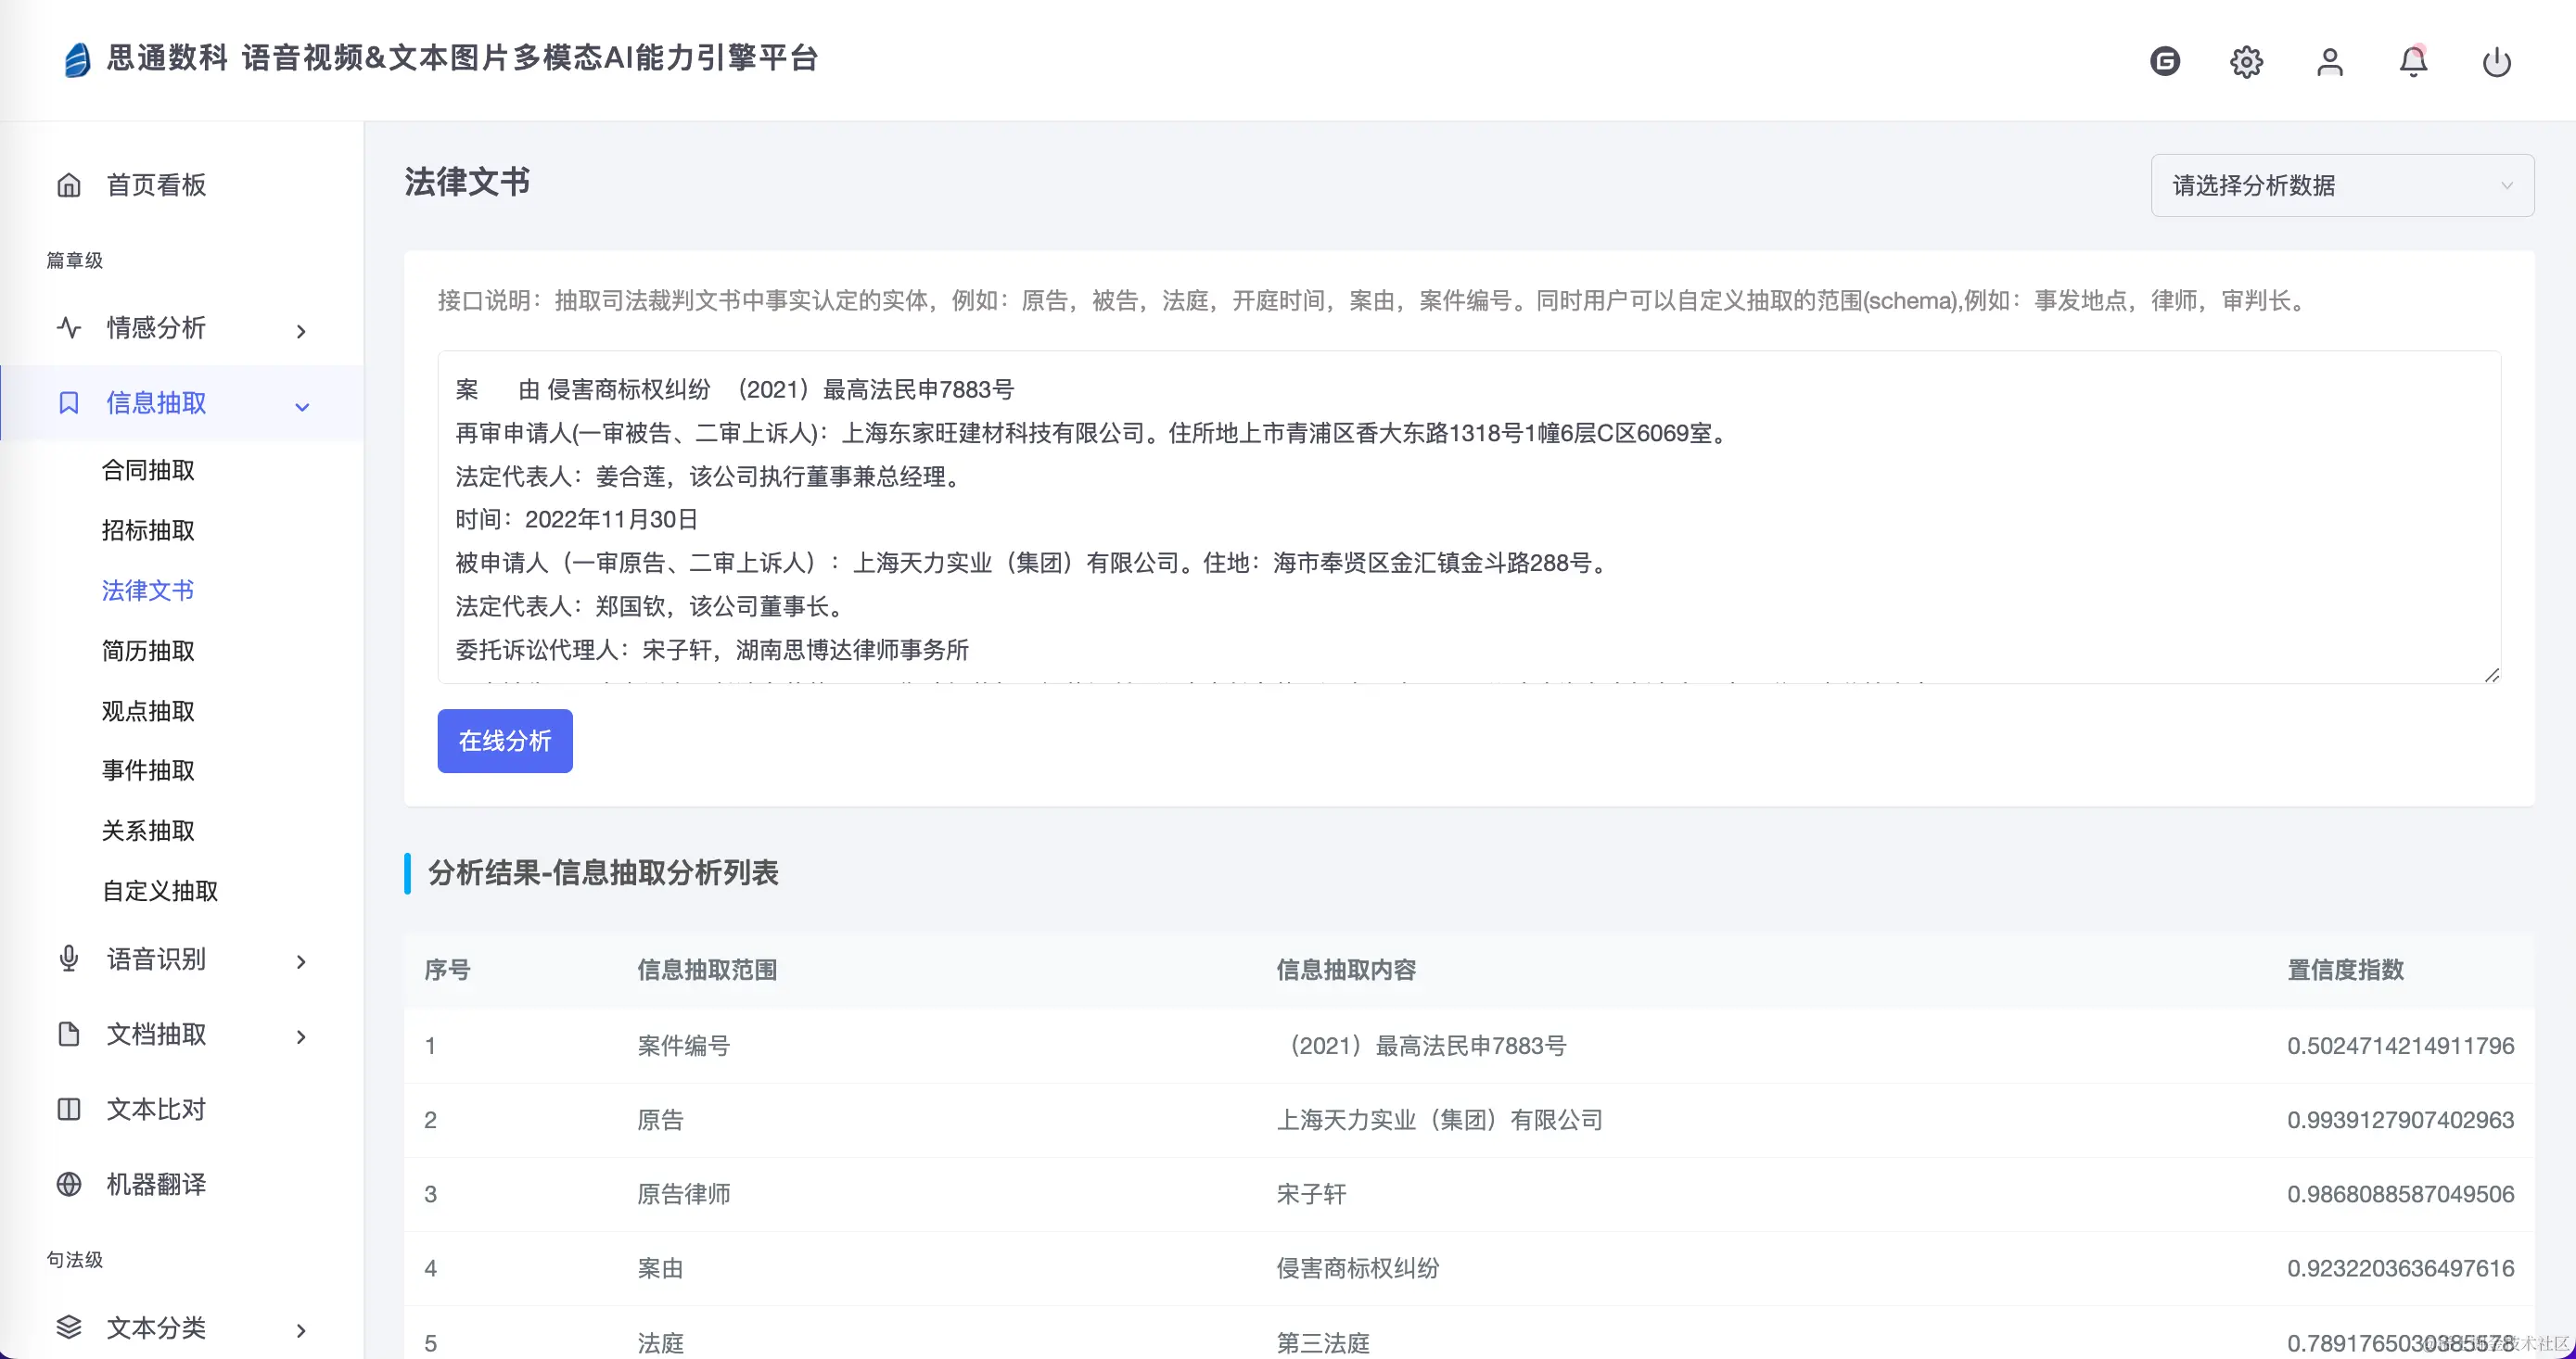This screenshot has height=1359, width=2576.
Task: Select the 机器翻译 globe icon
Action: click(x=68, y=1184)
